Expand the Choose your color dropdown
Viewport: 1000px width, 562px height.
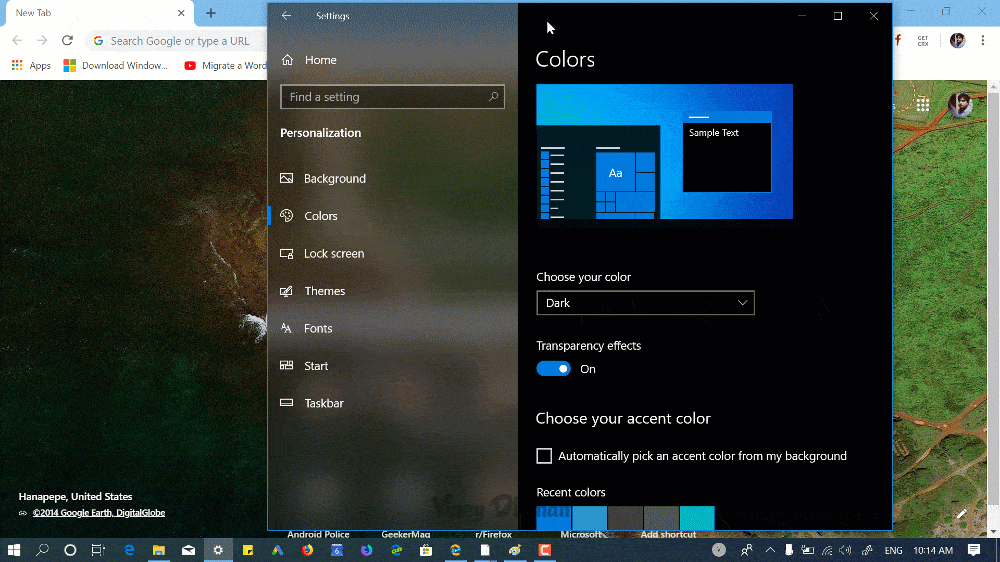645,303
